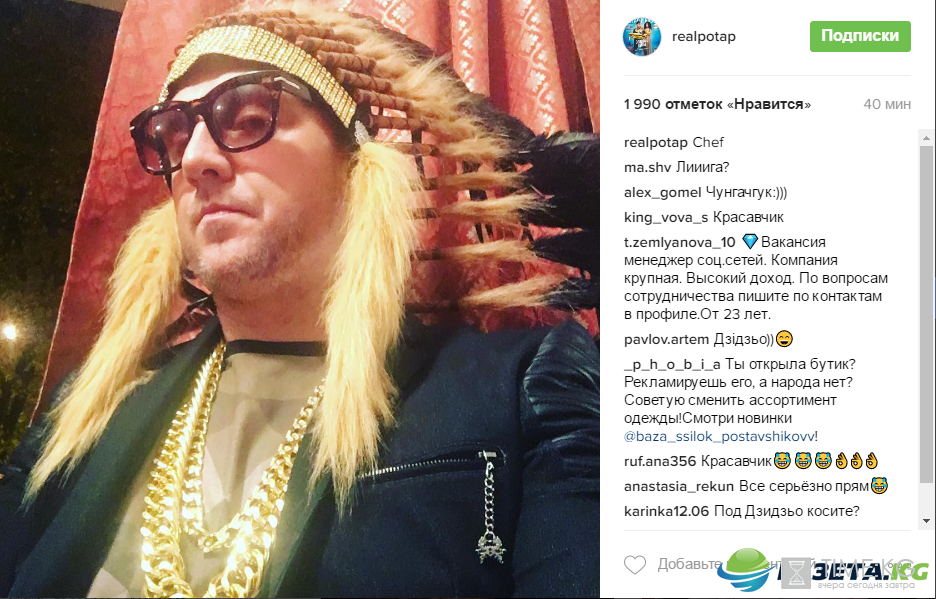Open realpotap username in the header
Image resolution: width=936 pixels, height=599 pixels.
click(x=704, y=36)
